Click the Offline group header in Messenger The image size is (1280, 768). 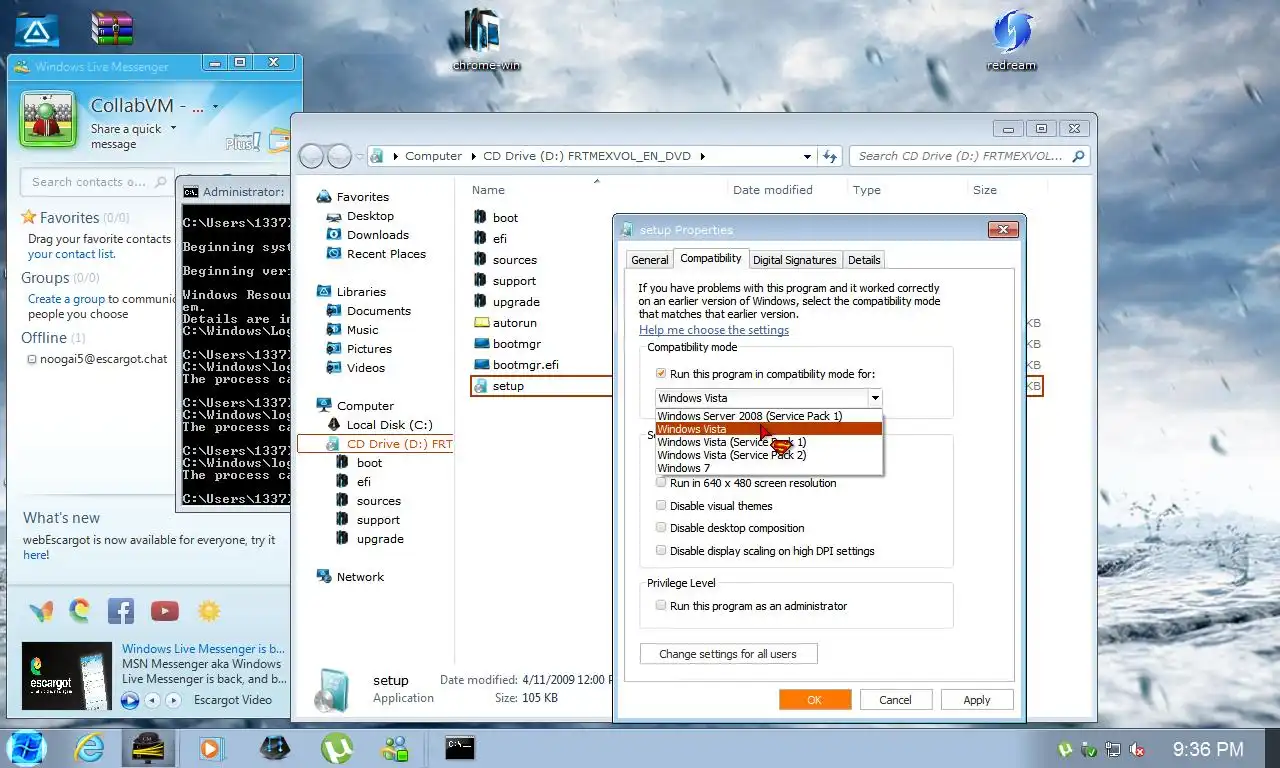(x=53, y=338)
